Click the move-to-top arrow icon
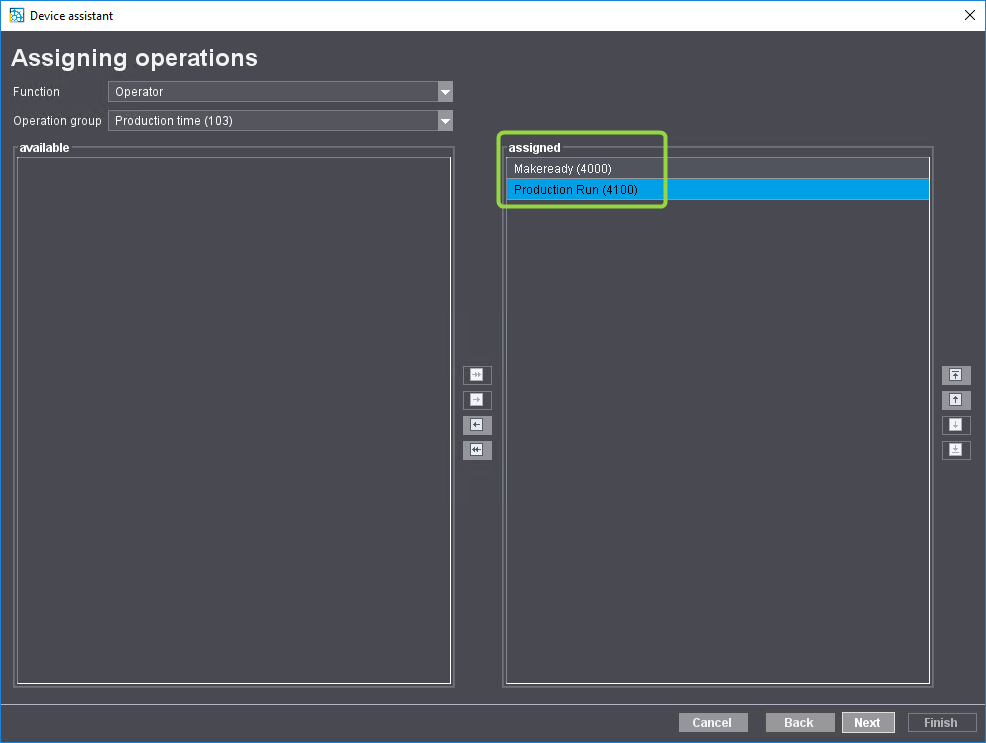Image resolution: width=986 pixels, height=743 pixels. pos(955,374)
